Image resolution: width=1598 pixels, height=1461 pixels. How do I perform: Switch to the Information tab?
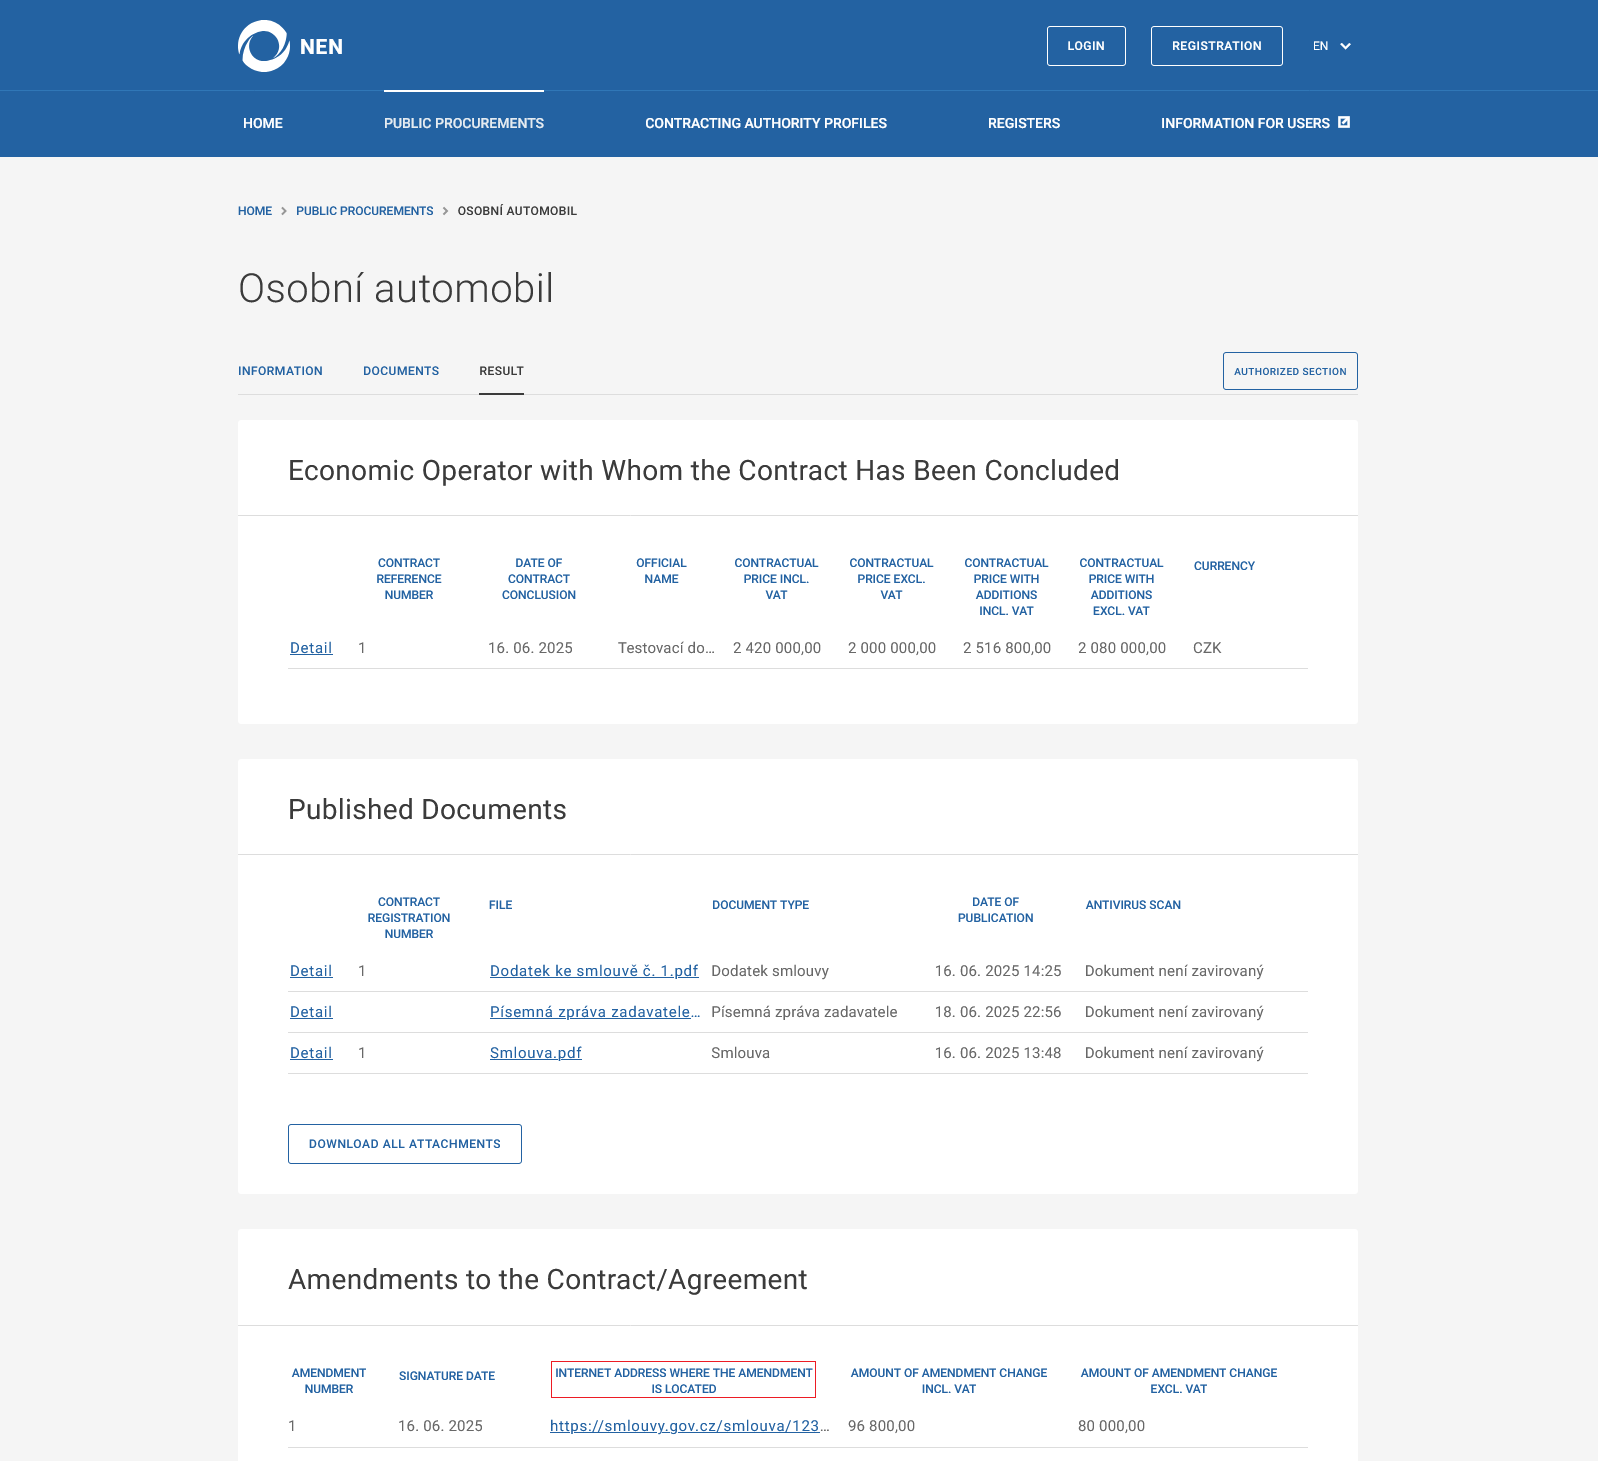click(280, 371)
